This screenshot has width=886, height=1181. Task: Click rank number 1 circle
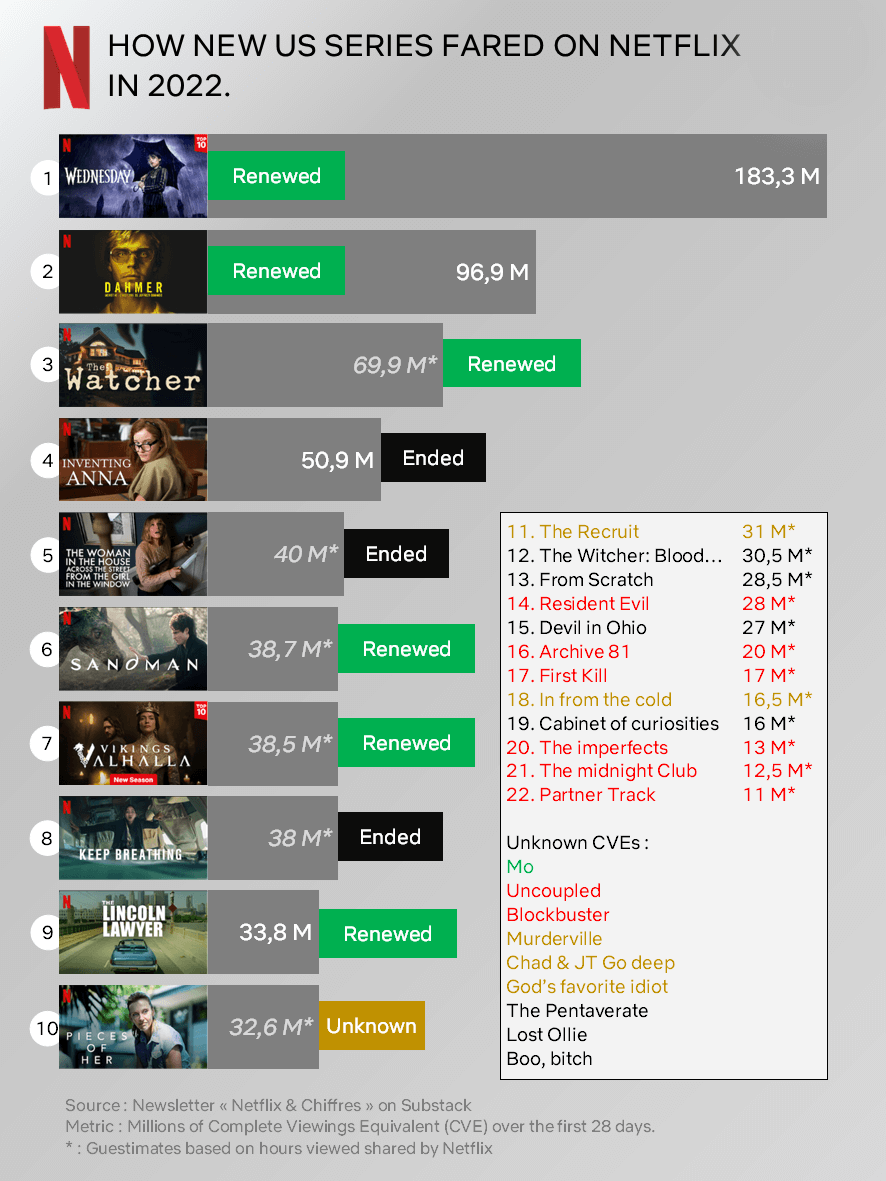tap(47, 179)
